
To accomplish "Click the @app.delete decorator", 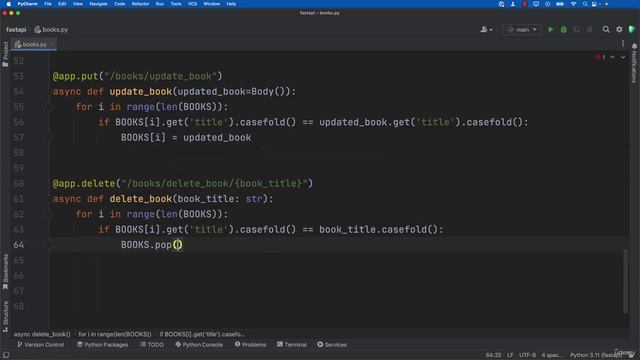I will [84, 184].
